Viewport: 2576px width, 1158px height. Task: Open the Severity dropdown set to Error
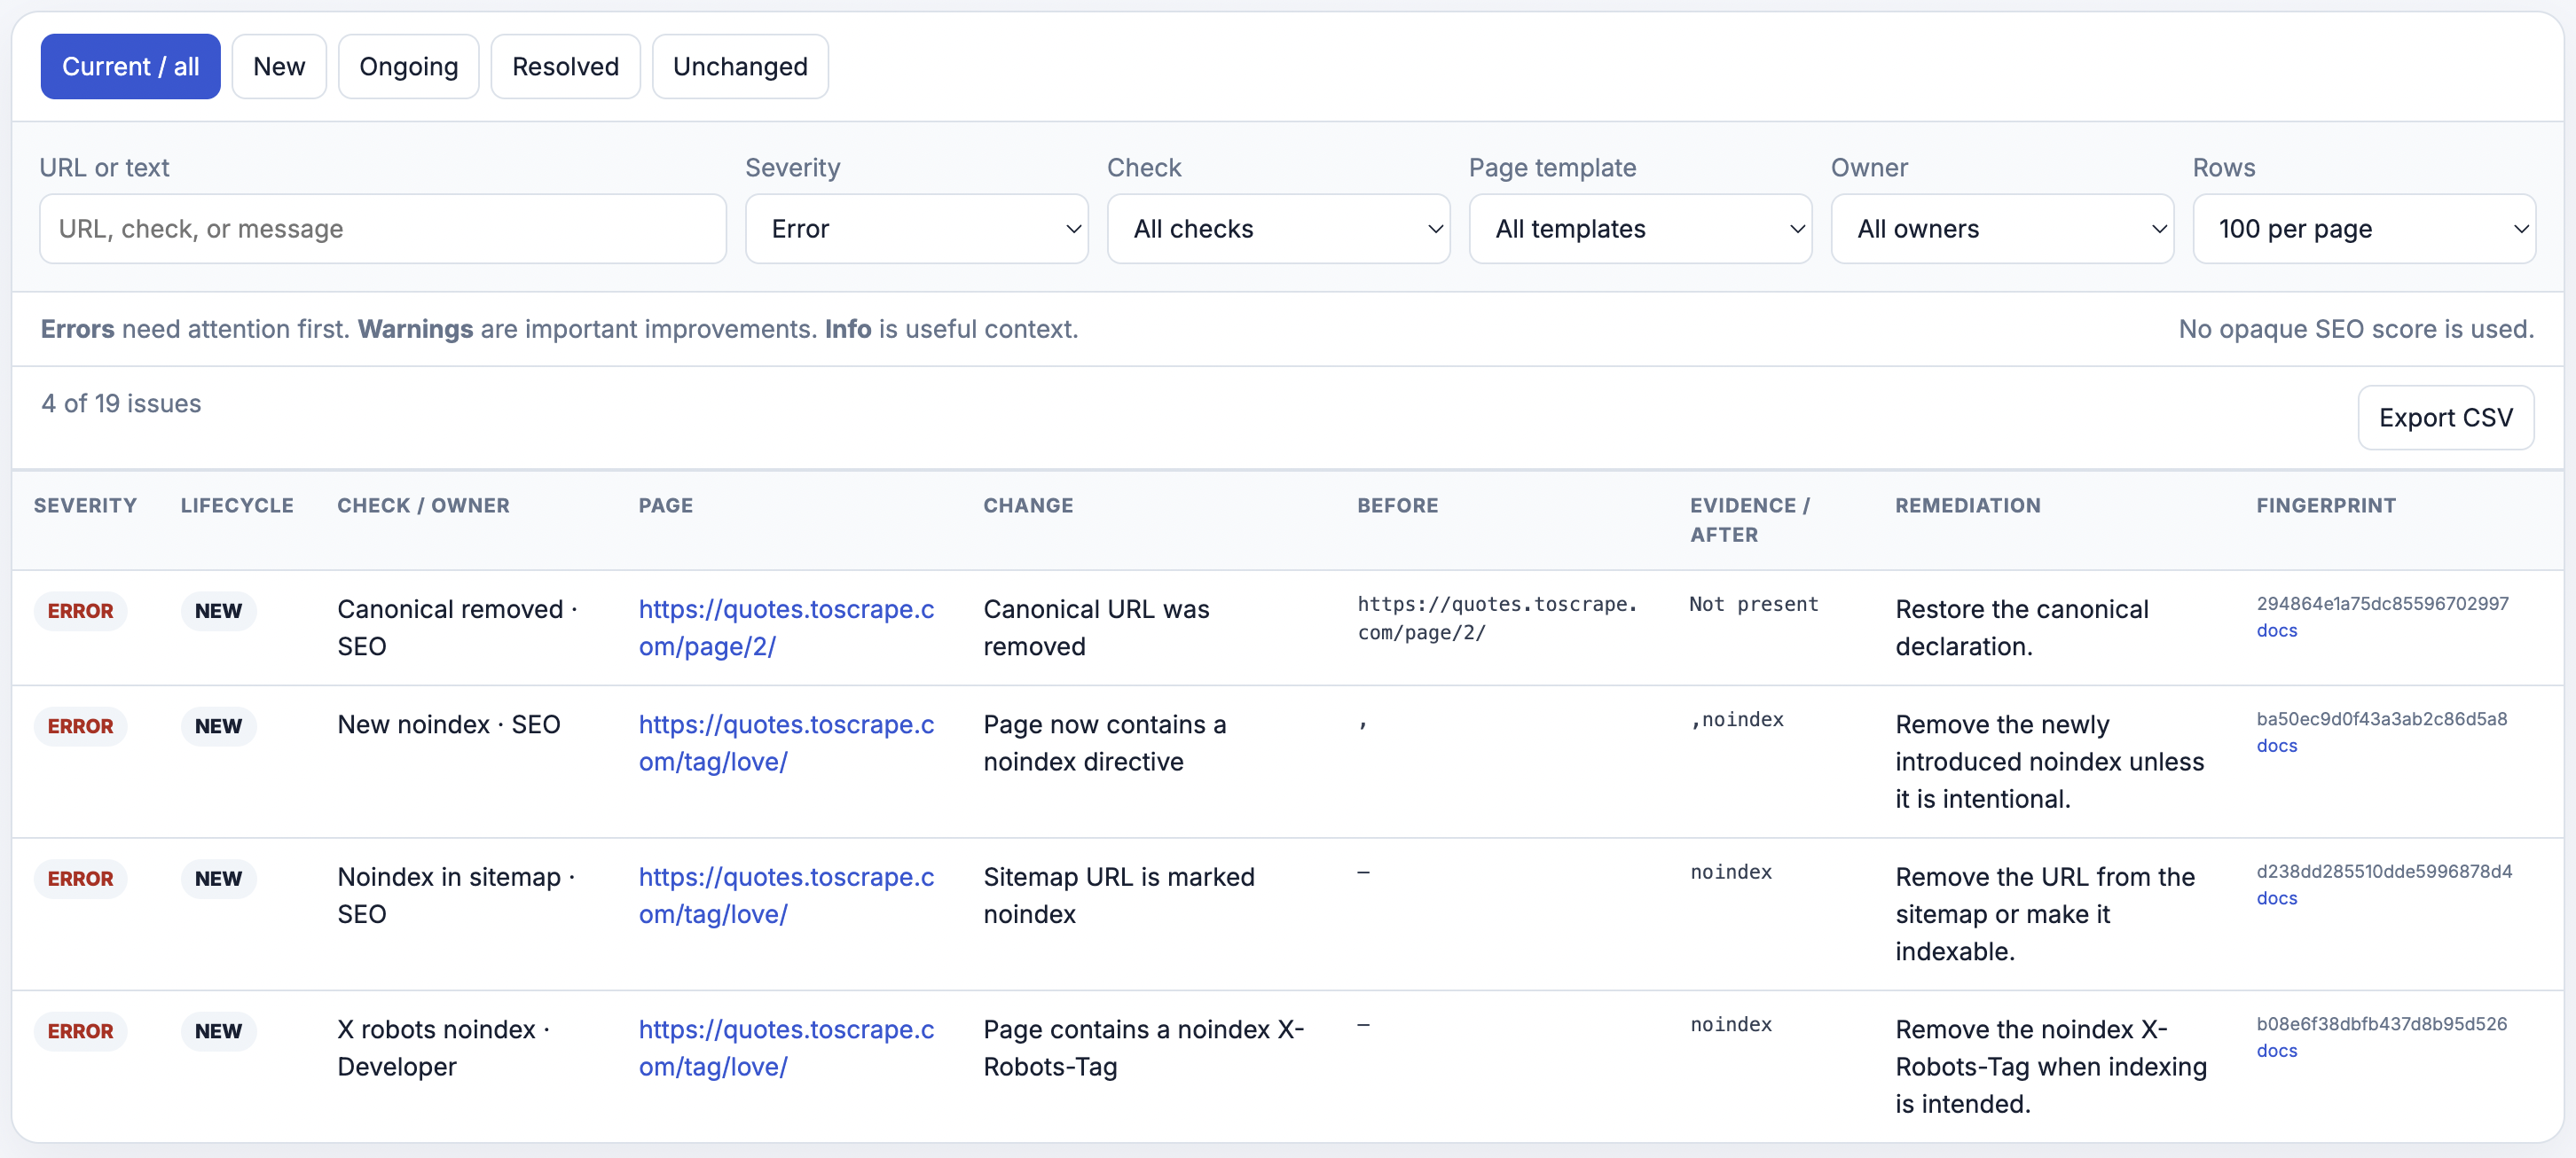pyautogui.click(x=917, y=229)
